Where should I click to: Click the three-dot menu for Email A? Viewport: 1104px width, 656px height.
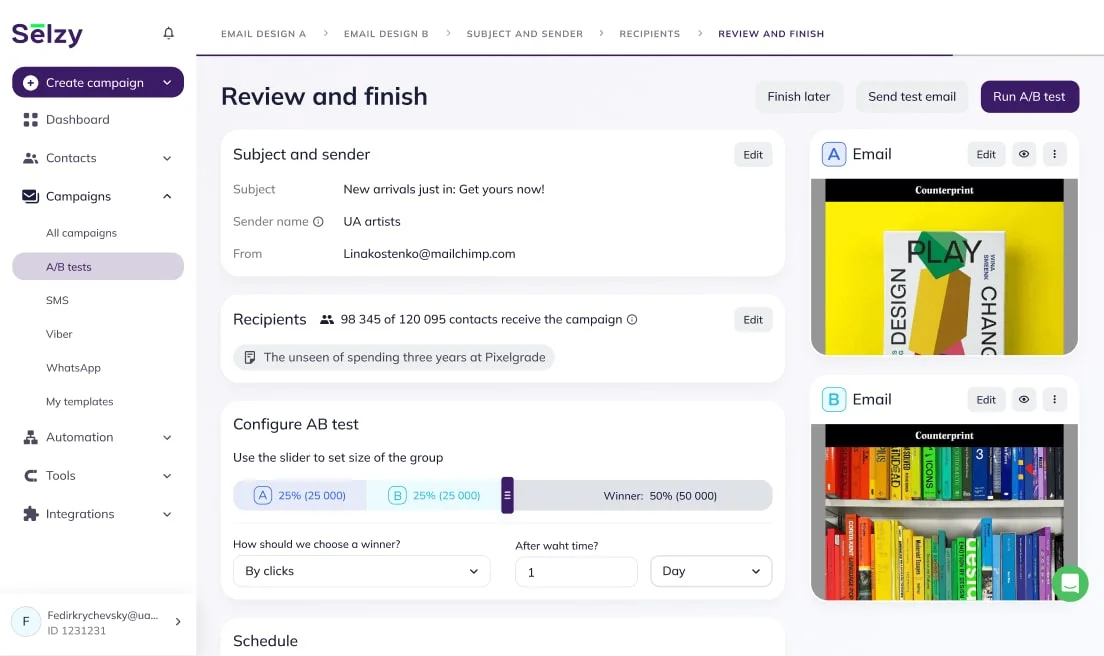[1054, 154]
